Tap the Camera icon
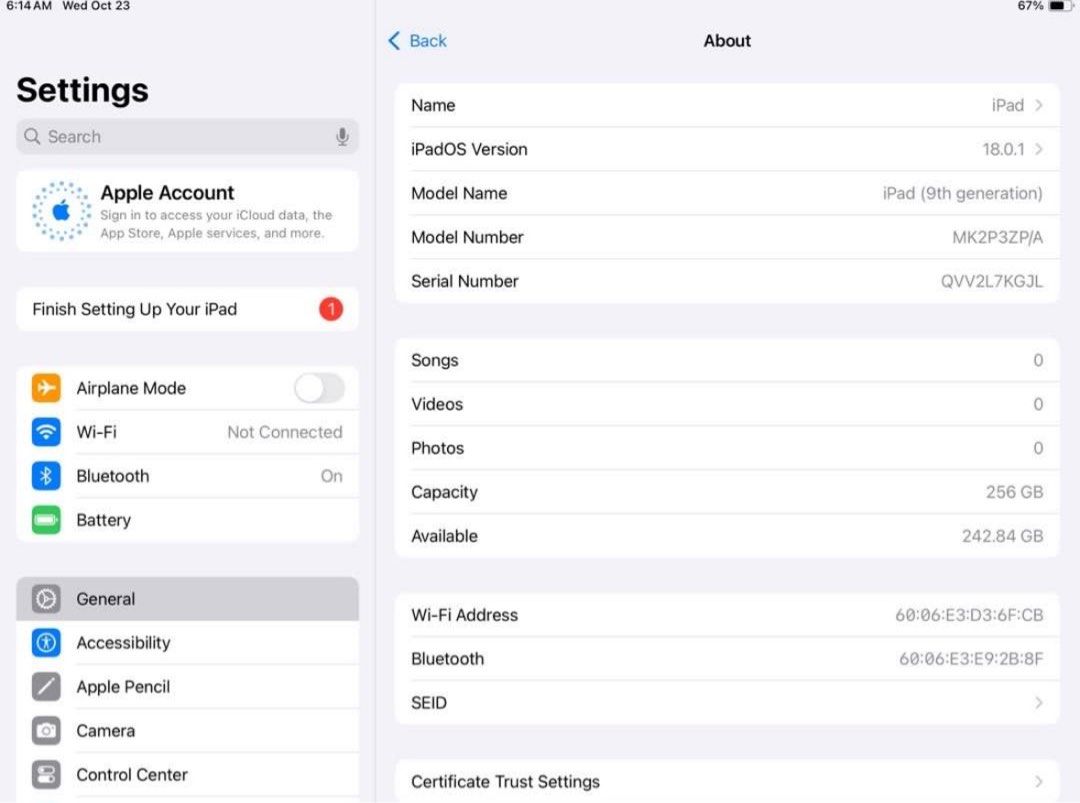 point(46,731)
